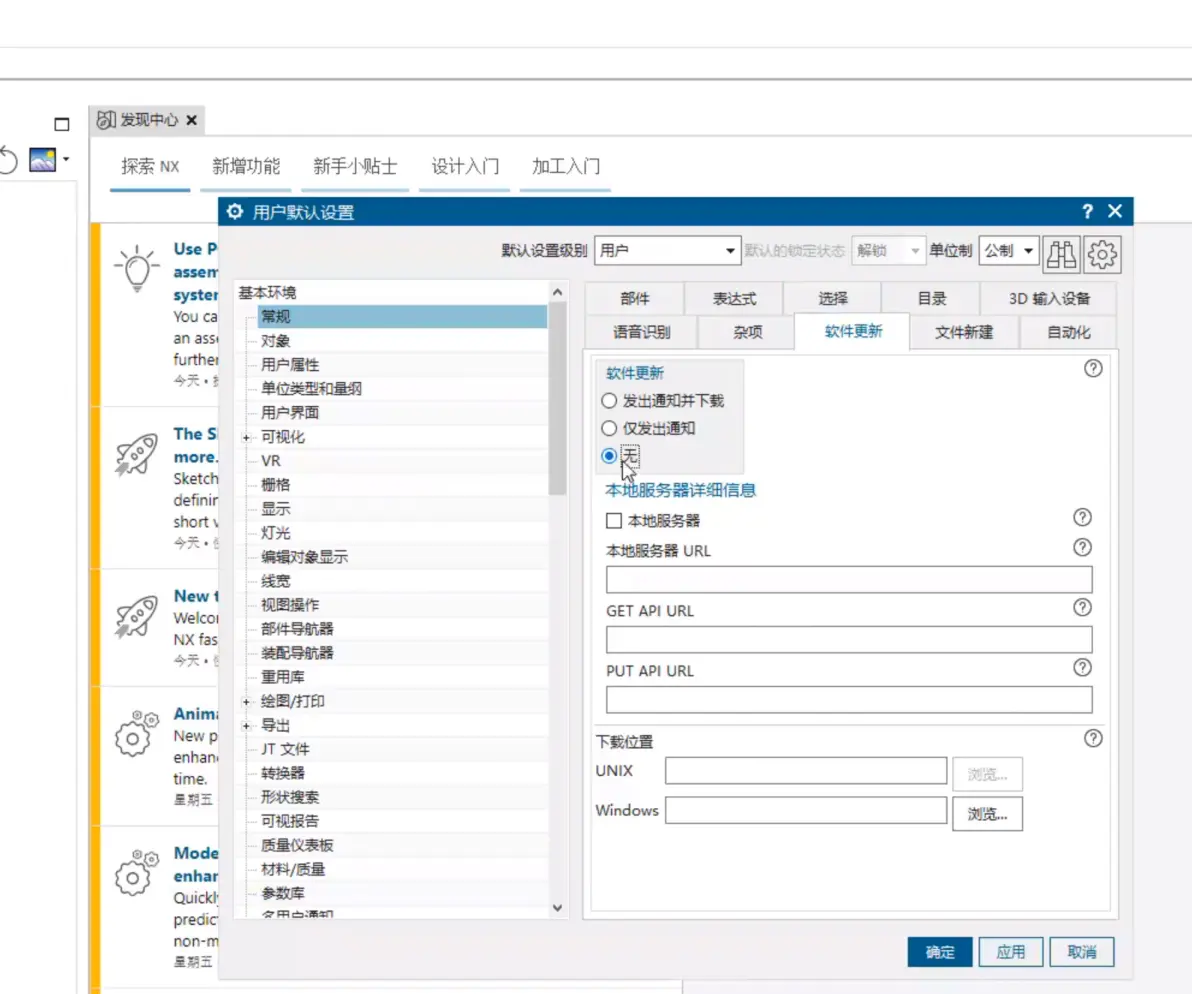Click the lightbulb icon in discovery list

pyautogui.click(x=137, y=268)
